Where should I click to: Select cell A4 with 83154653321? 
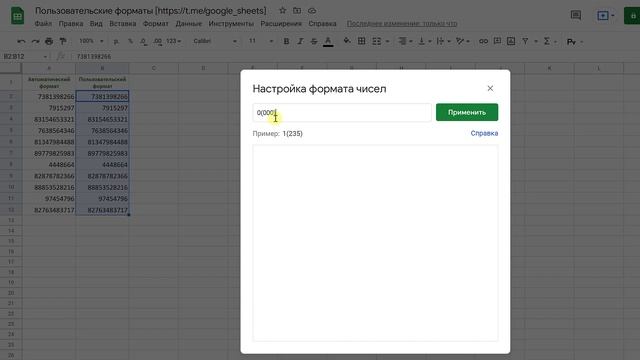tap(49, 119)
